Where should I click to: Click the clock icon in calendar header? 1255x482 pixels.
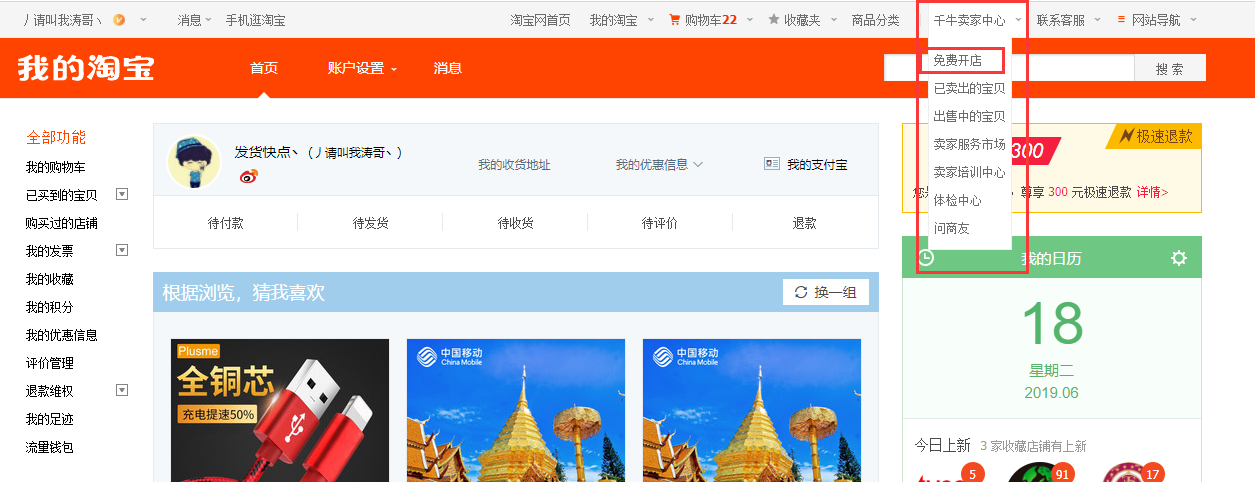[926, 258]
